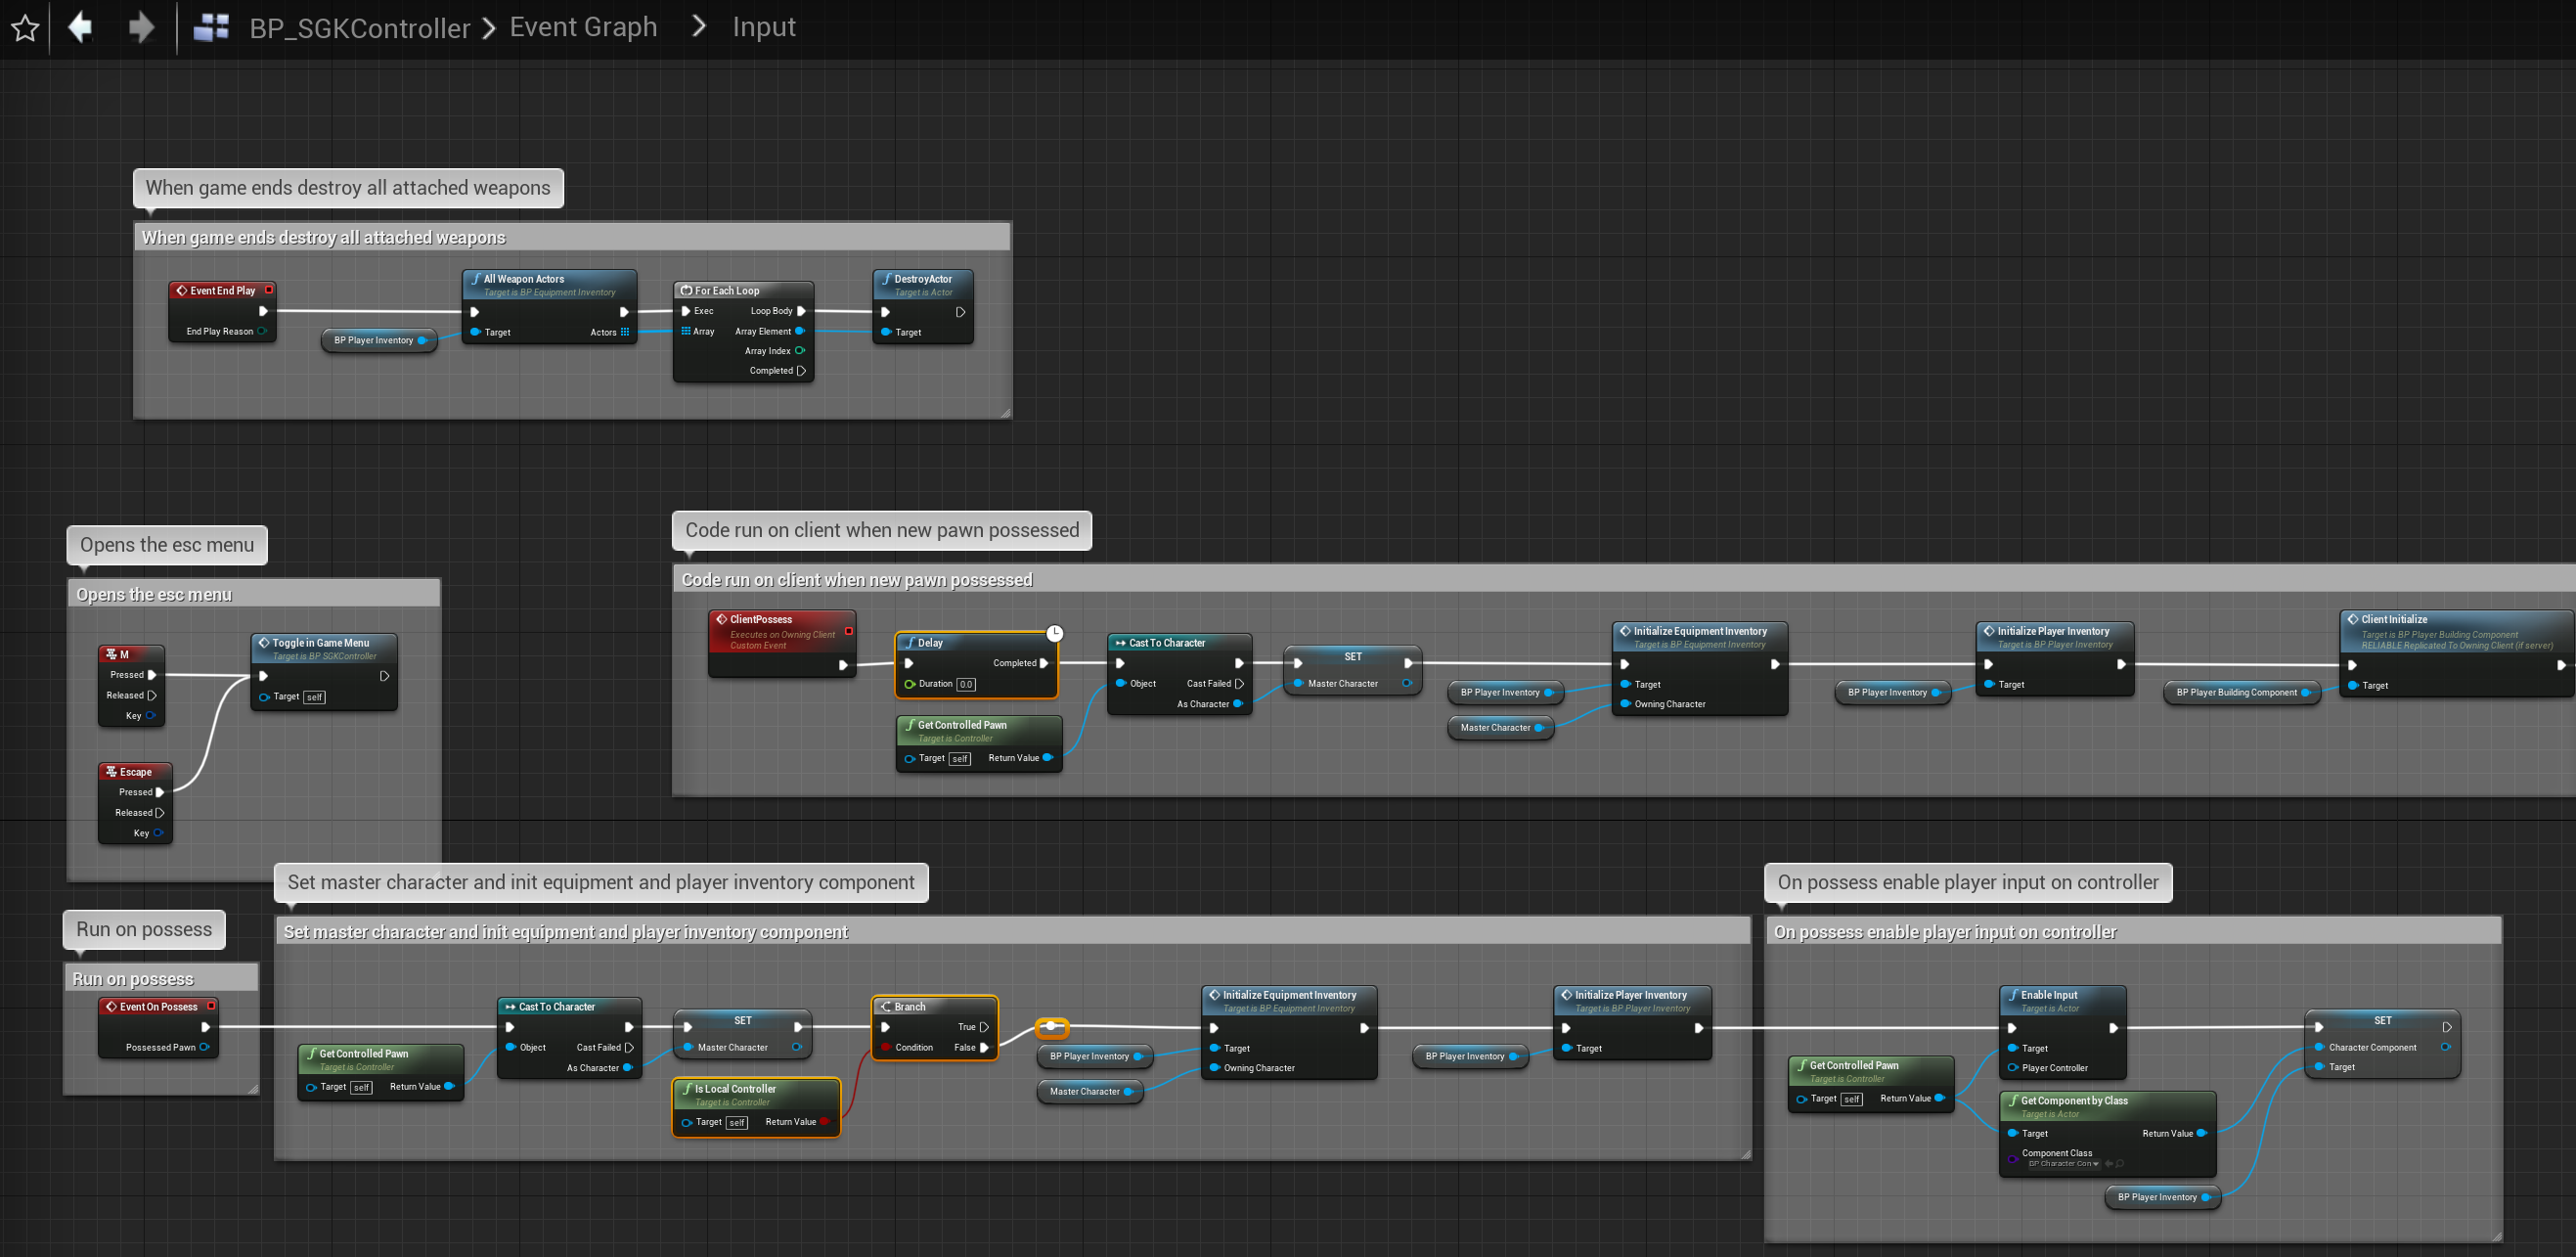
Task: Click the Delay node clock icon
Action: [x=1054, y=633]
